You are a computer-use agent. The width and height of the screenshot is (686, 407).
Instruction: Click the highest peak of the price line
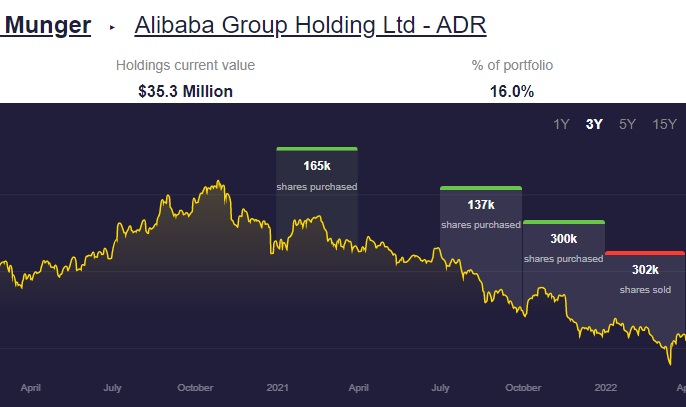219,182
